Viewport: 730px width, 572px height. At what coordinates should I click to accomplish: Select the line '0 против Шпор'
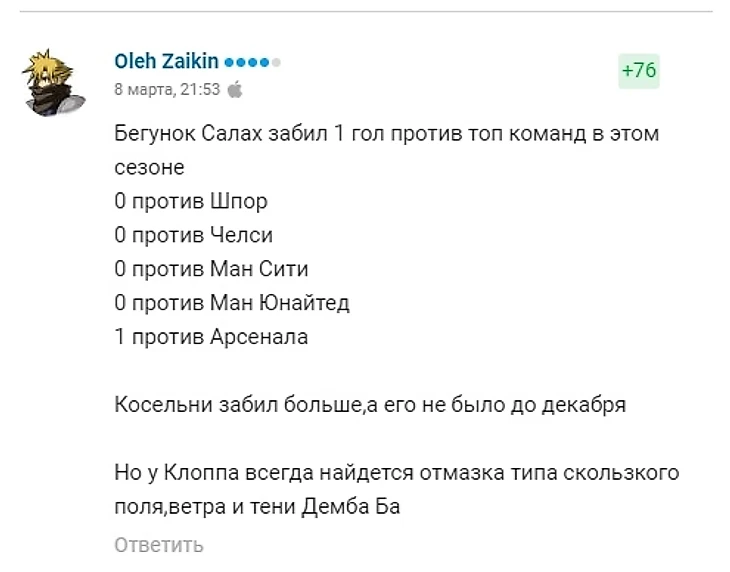tap(191, 201)
